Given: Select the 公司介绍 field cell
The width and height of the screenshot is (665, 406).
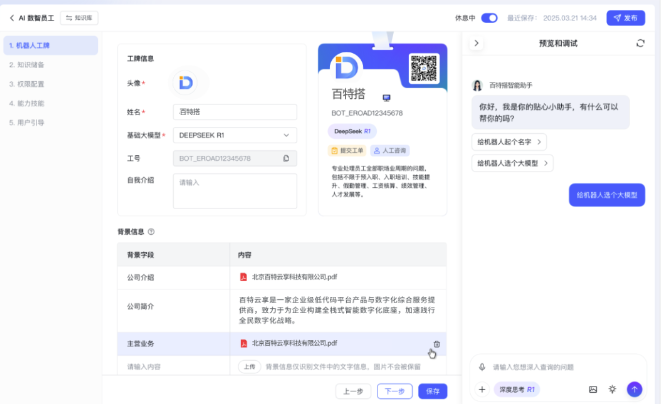Looking at the screenshot, I should pos(173,278).
